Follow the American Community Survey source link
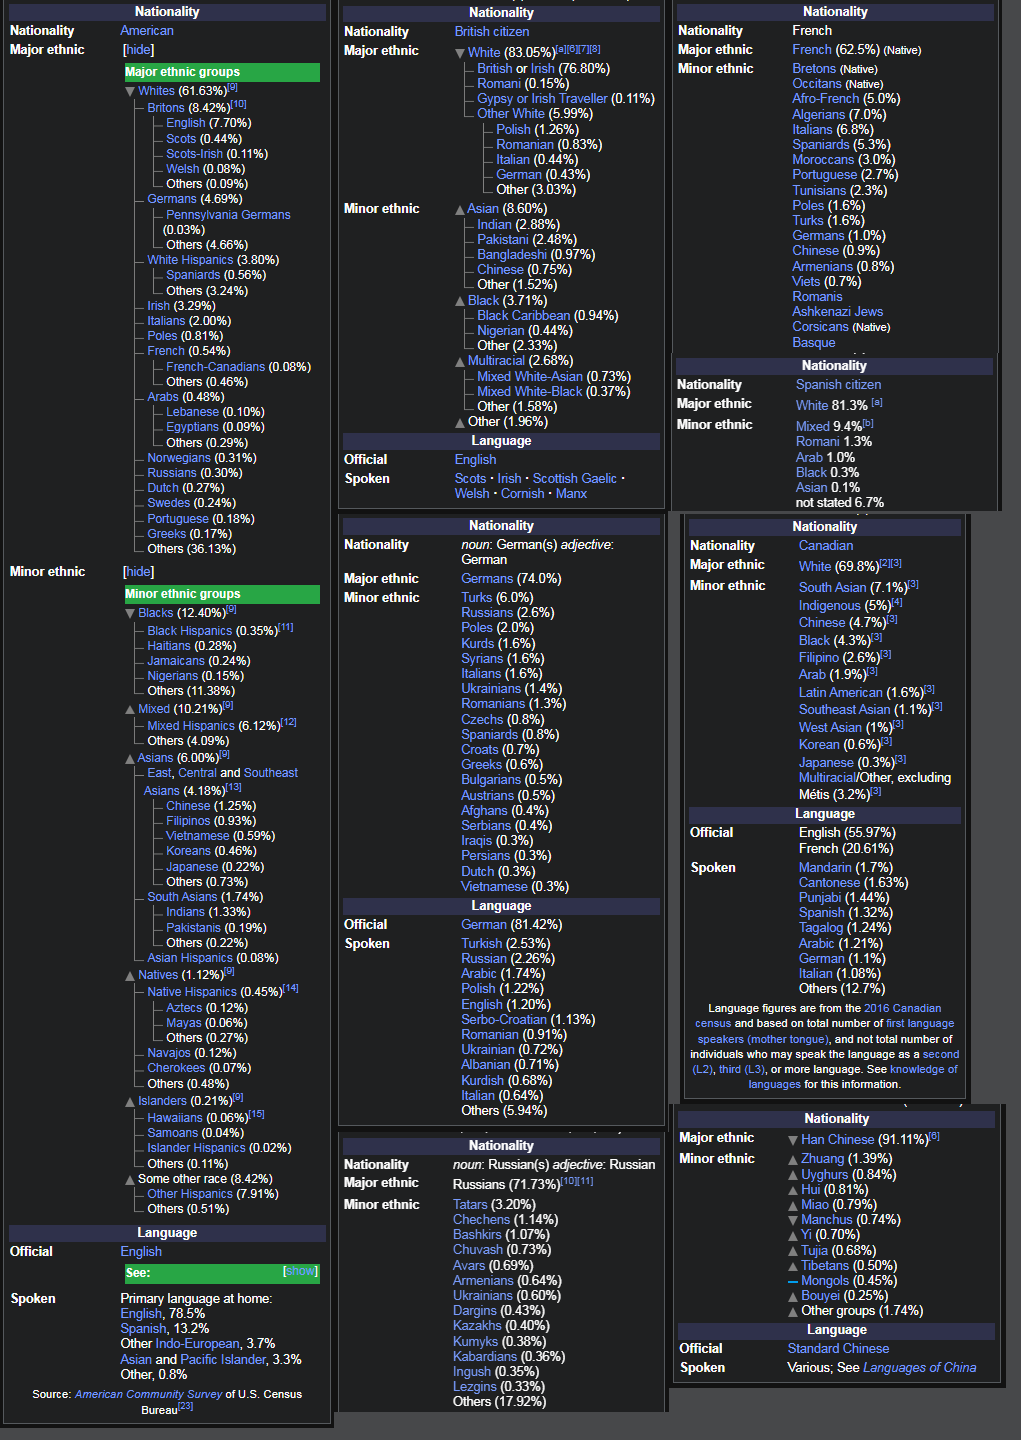 [x=149, y=1394]
